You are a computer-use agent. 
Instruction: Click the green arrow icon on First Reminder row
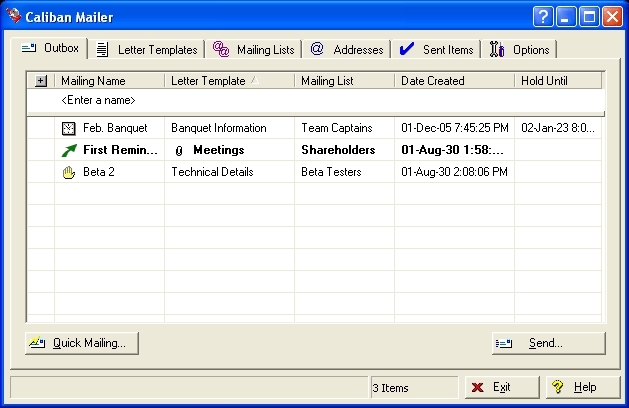(68, 150)
